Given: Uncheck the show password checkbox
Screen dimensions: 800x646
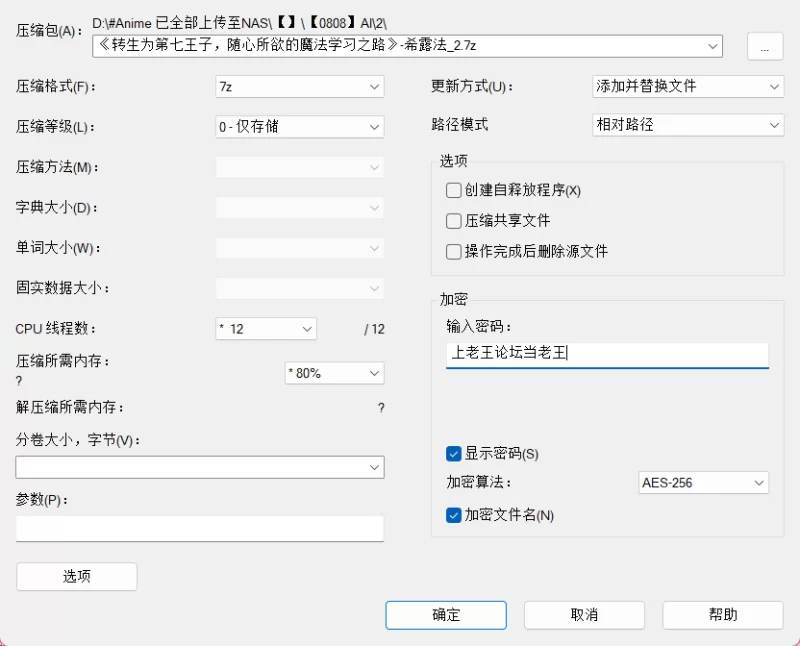Looking at the screenshot, I should pos(453,454).
